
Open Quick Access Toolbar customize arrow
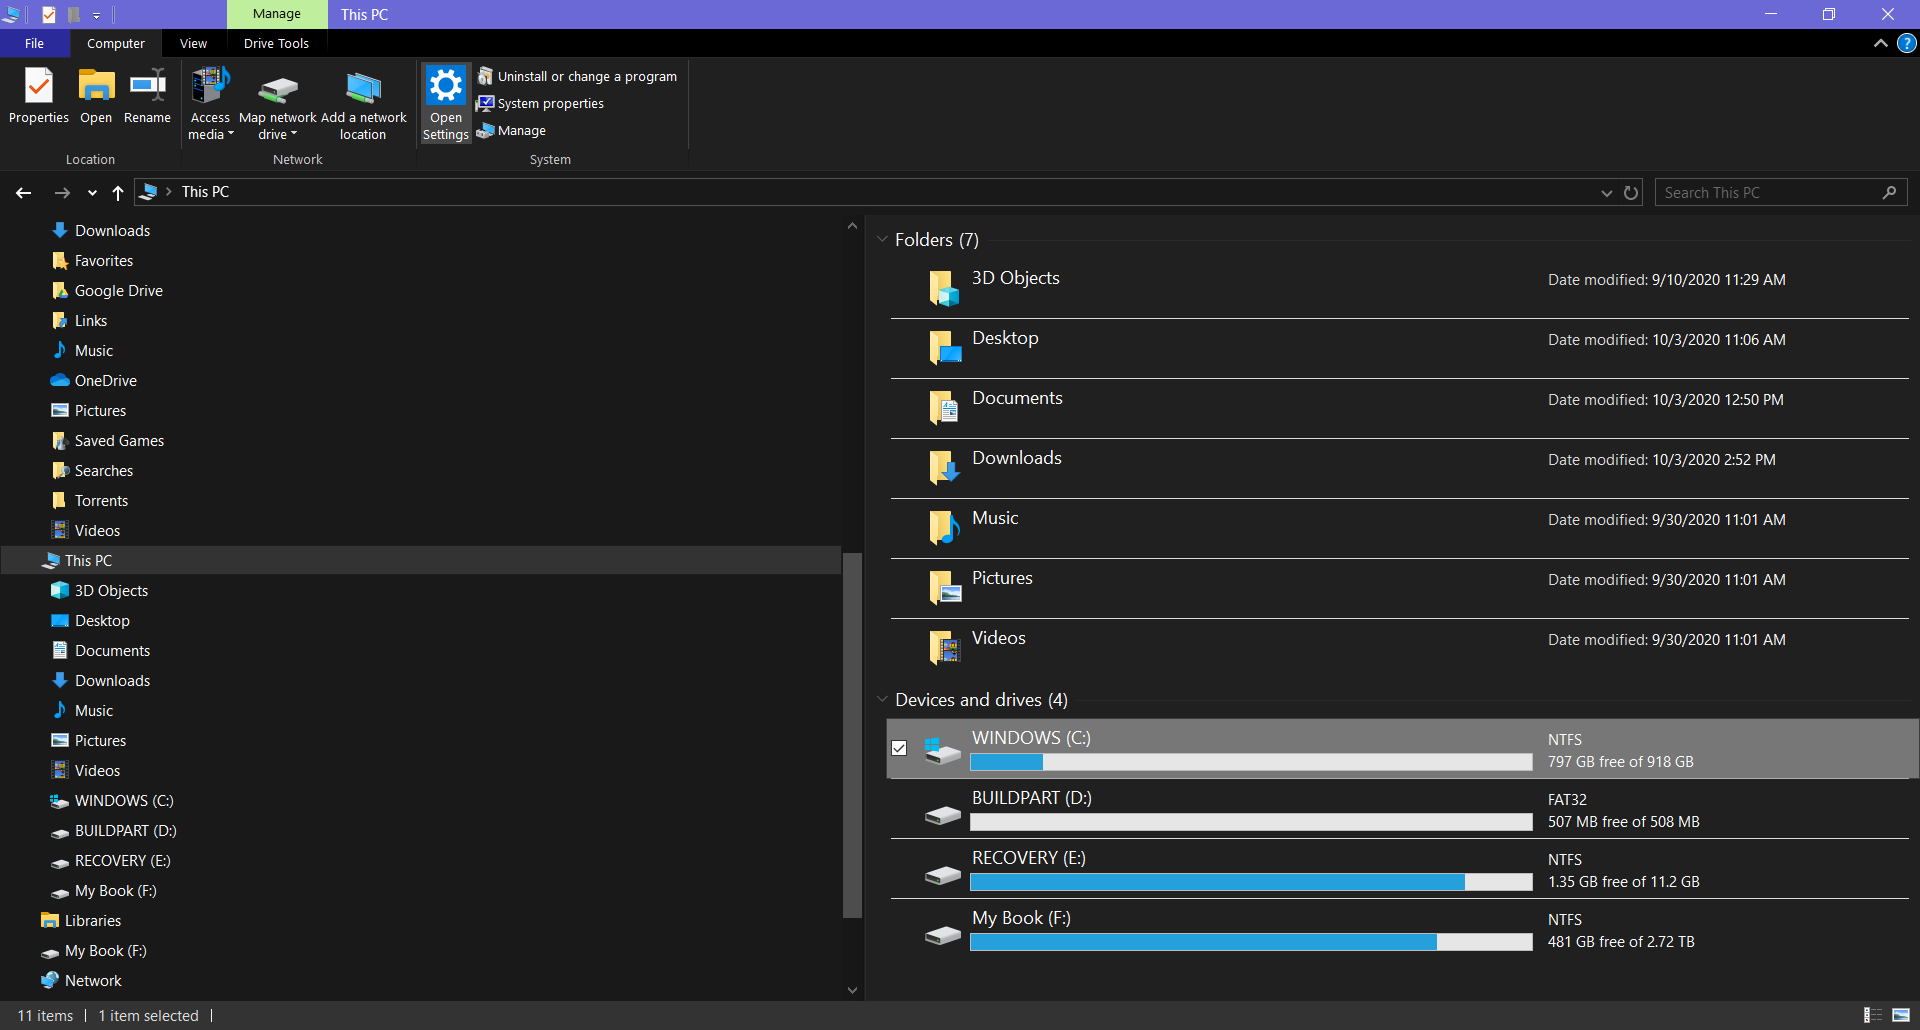(x=96, y=15)
